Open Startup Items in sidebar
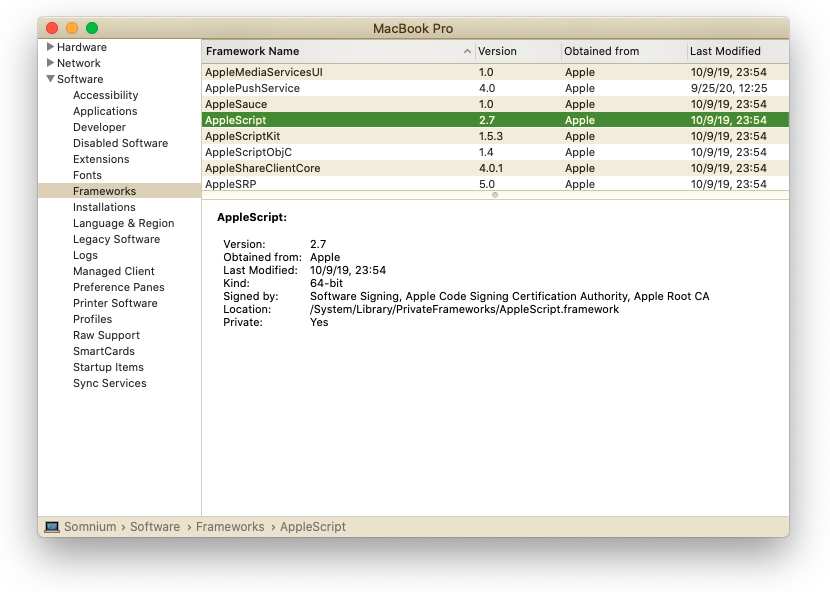Screen dimensions: 830x592 tap(108, 367)
